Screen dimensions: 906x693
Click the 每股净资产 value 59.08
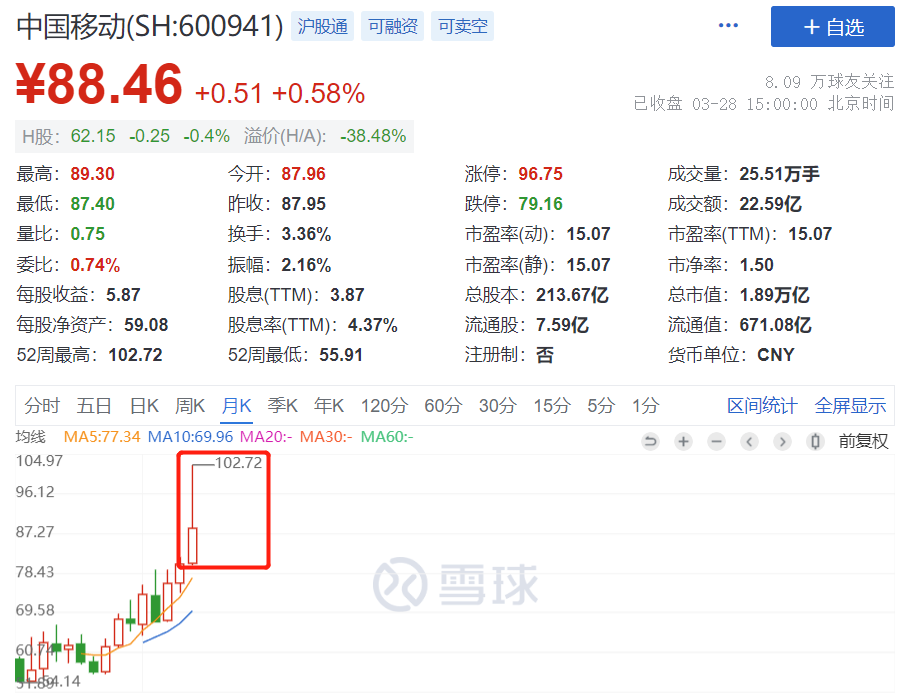146,325
